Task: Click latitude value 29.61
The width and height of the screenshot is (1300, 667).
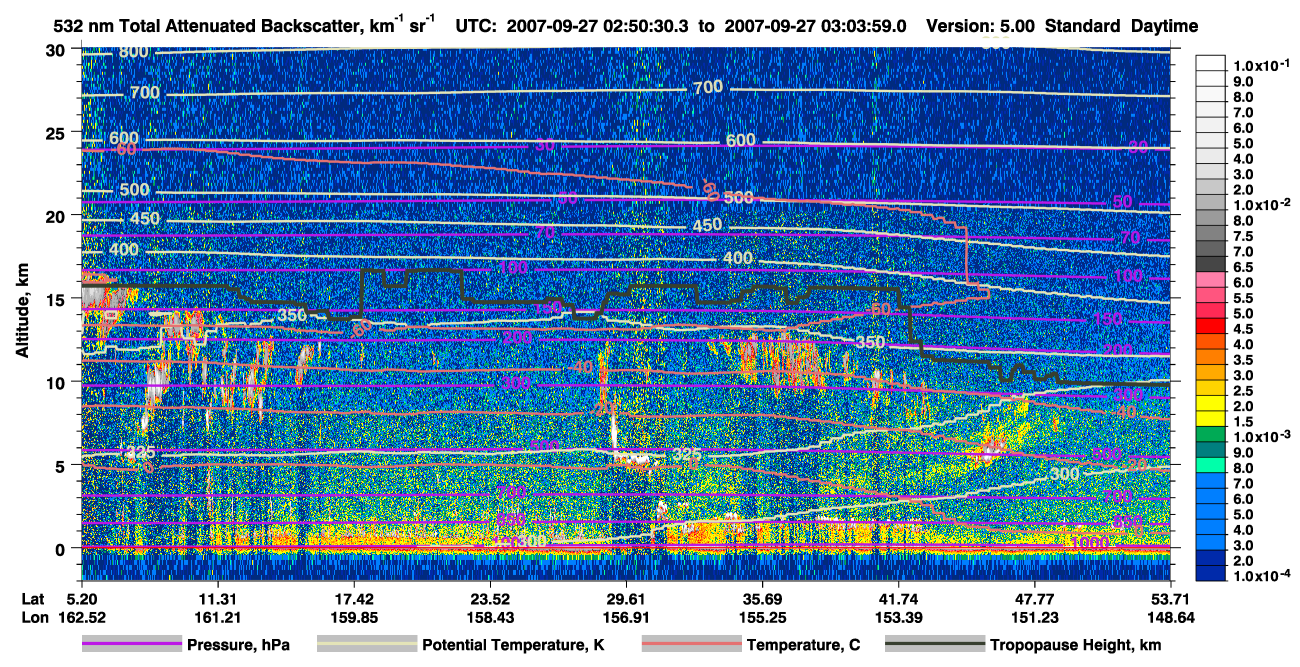Action: [626, 599]
